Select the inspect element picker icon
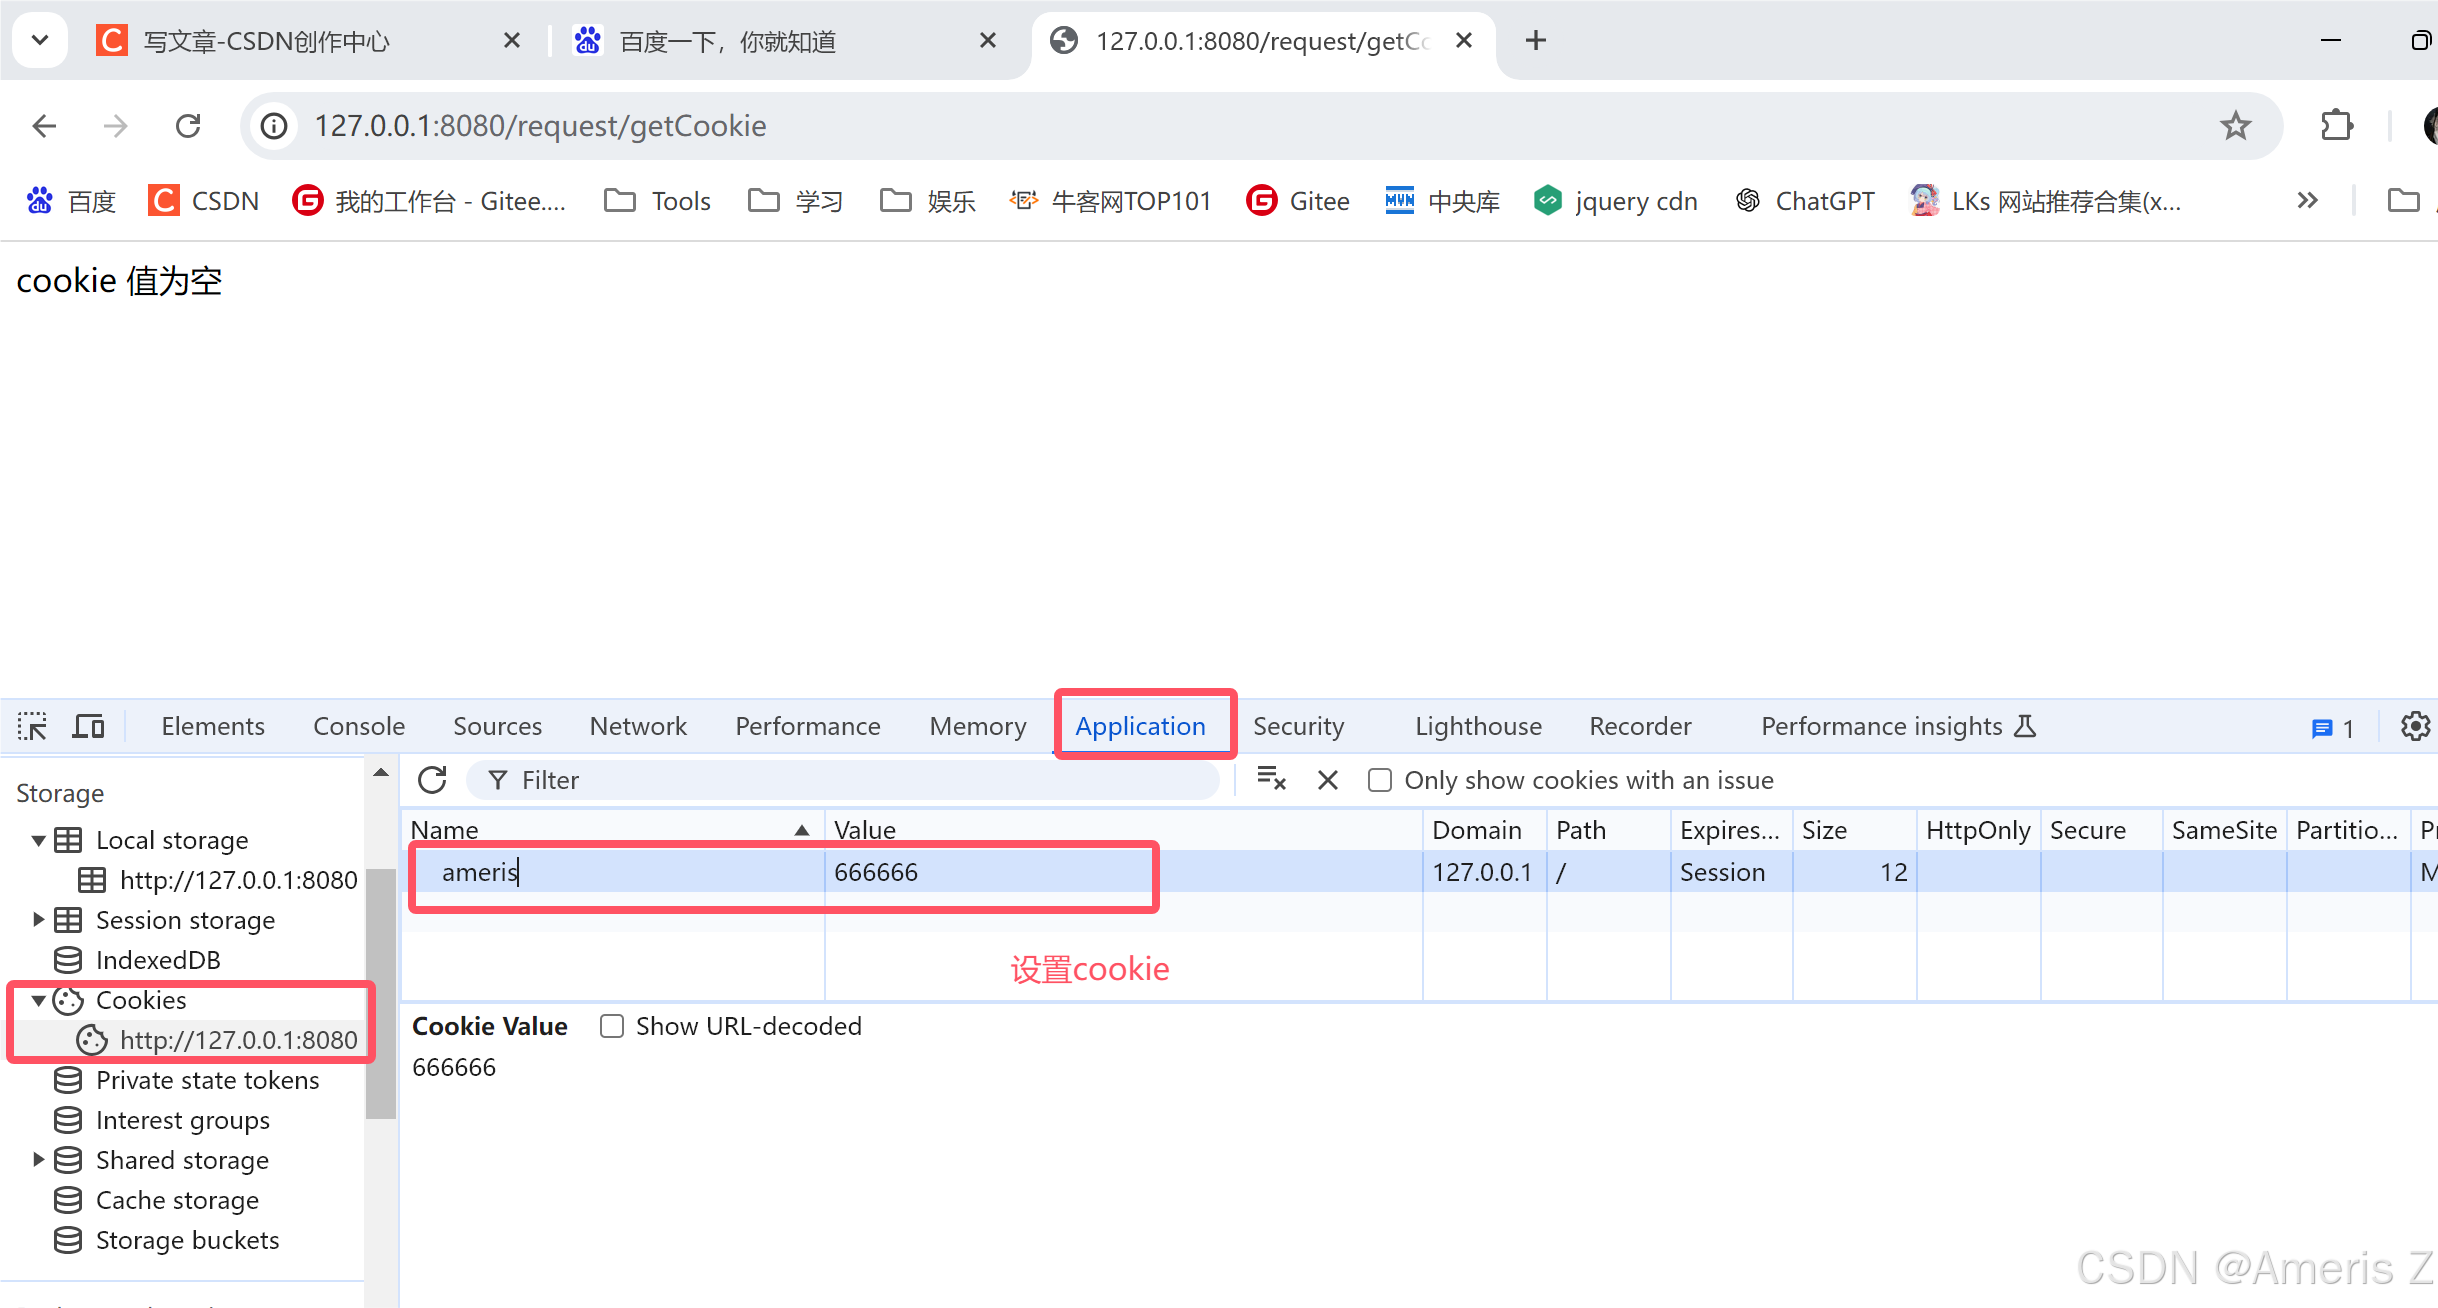Screen dimensions: 2438x1308 coord(32,726)
